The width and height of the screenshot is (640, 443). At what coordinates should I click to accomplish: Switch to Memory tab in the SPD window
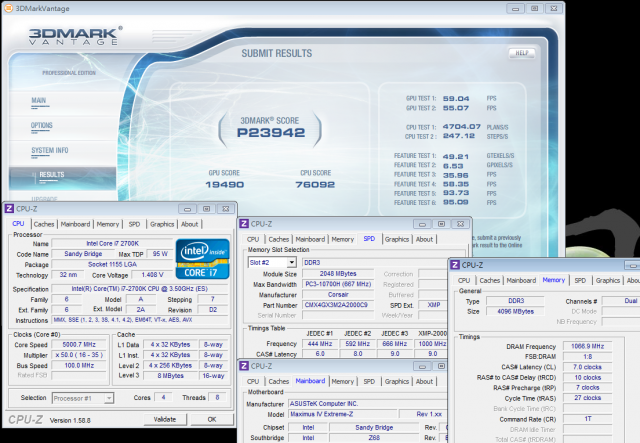tap(342, 239)
